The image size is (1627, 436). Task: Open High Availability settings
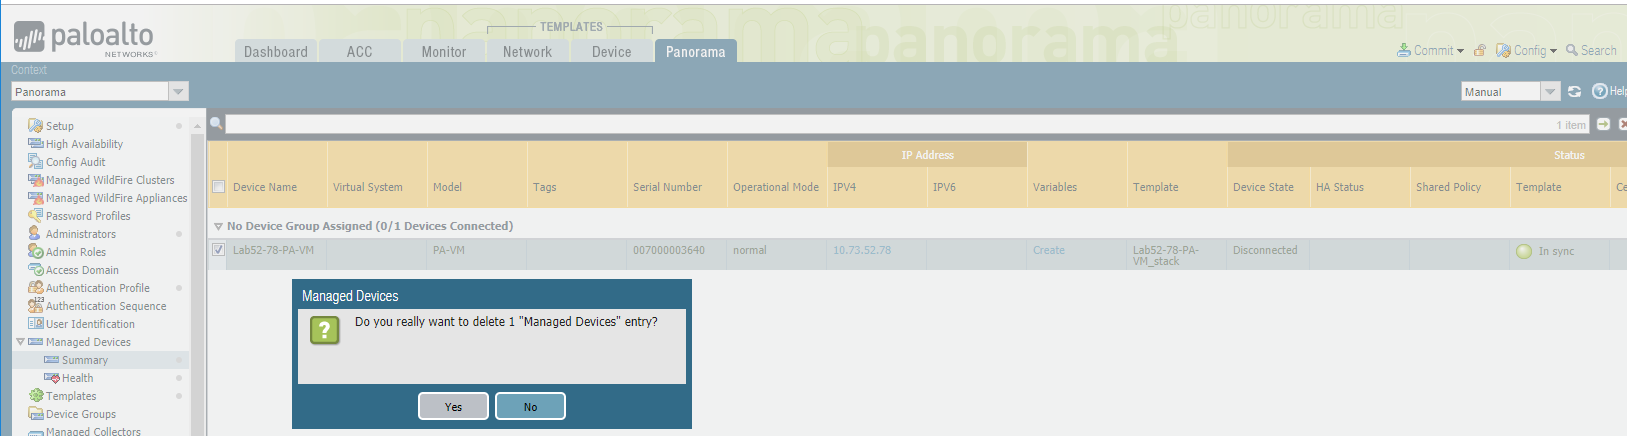tap(84, 144)
